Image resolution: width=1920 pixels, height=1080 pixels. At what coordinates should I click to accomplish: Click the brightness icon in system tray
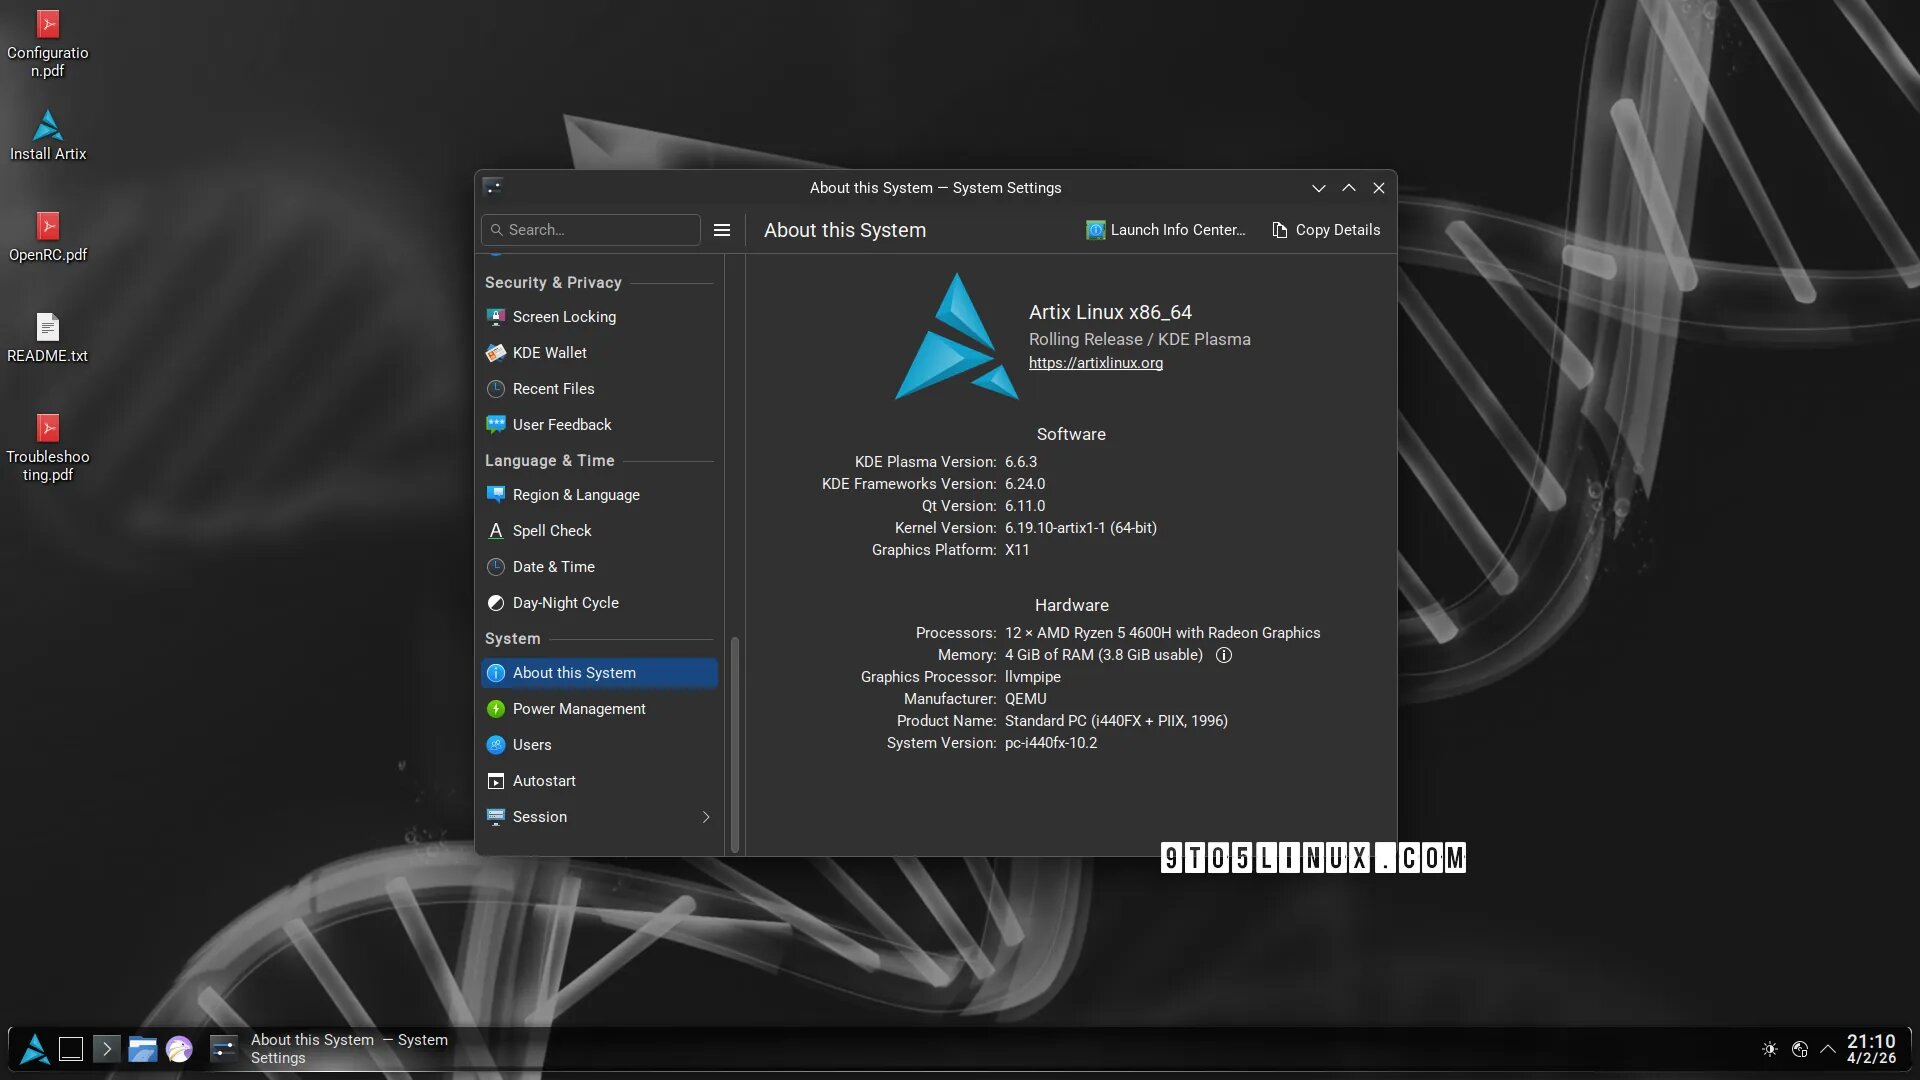pos(1769,1049)
